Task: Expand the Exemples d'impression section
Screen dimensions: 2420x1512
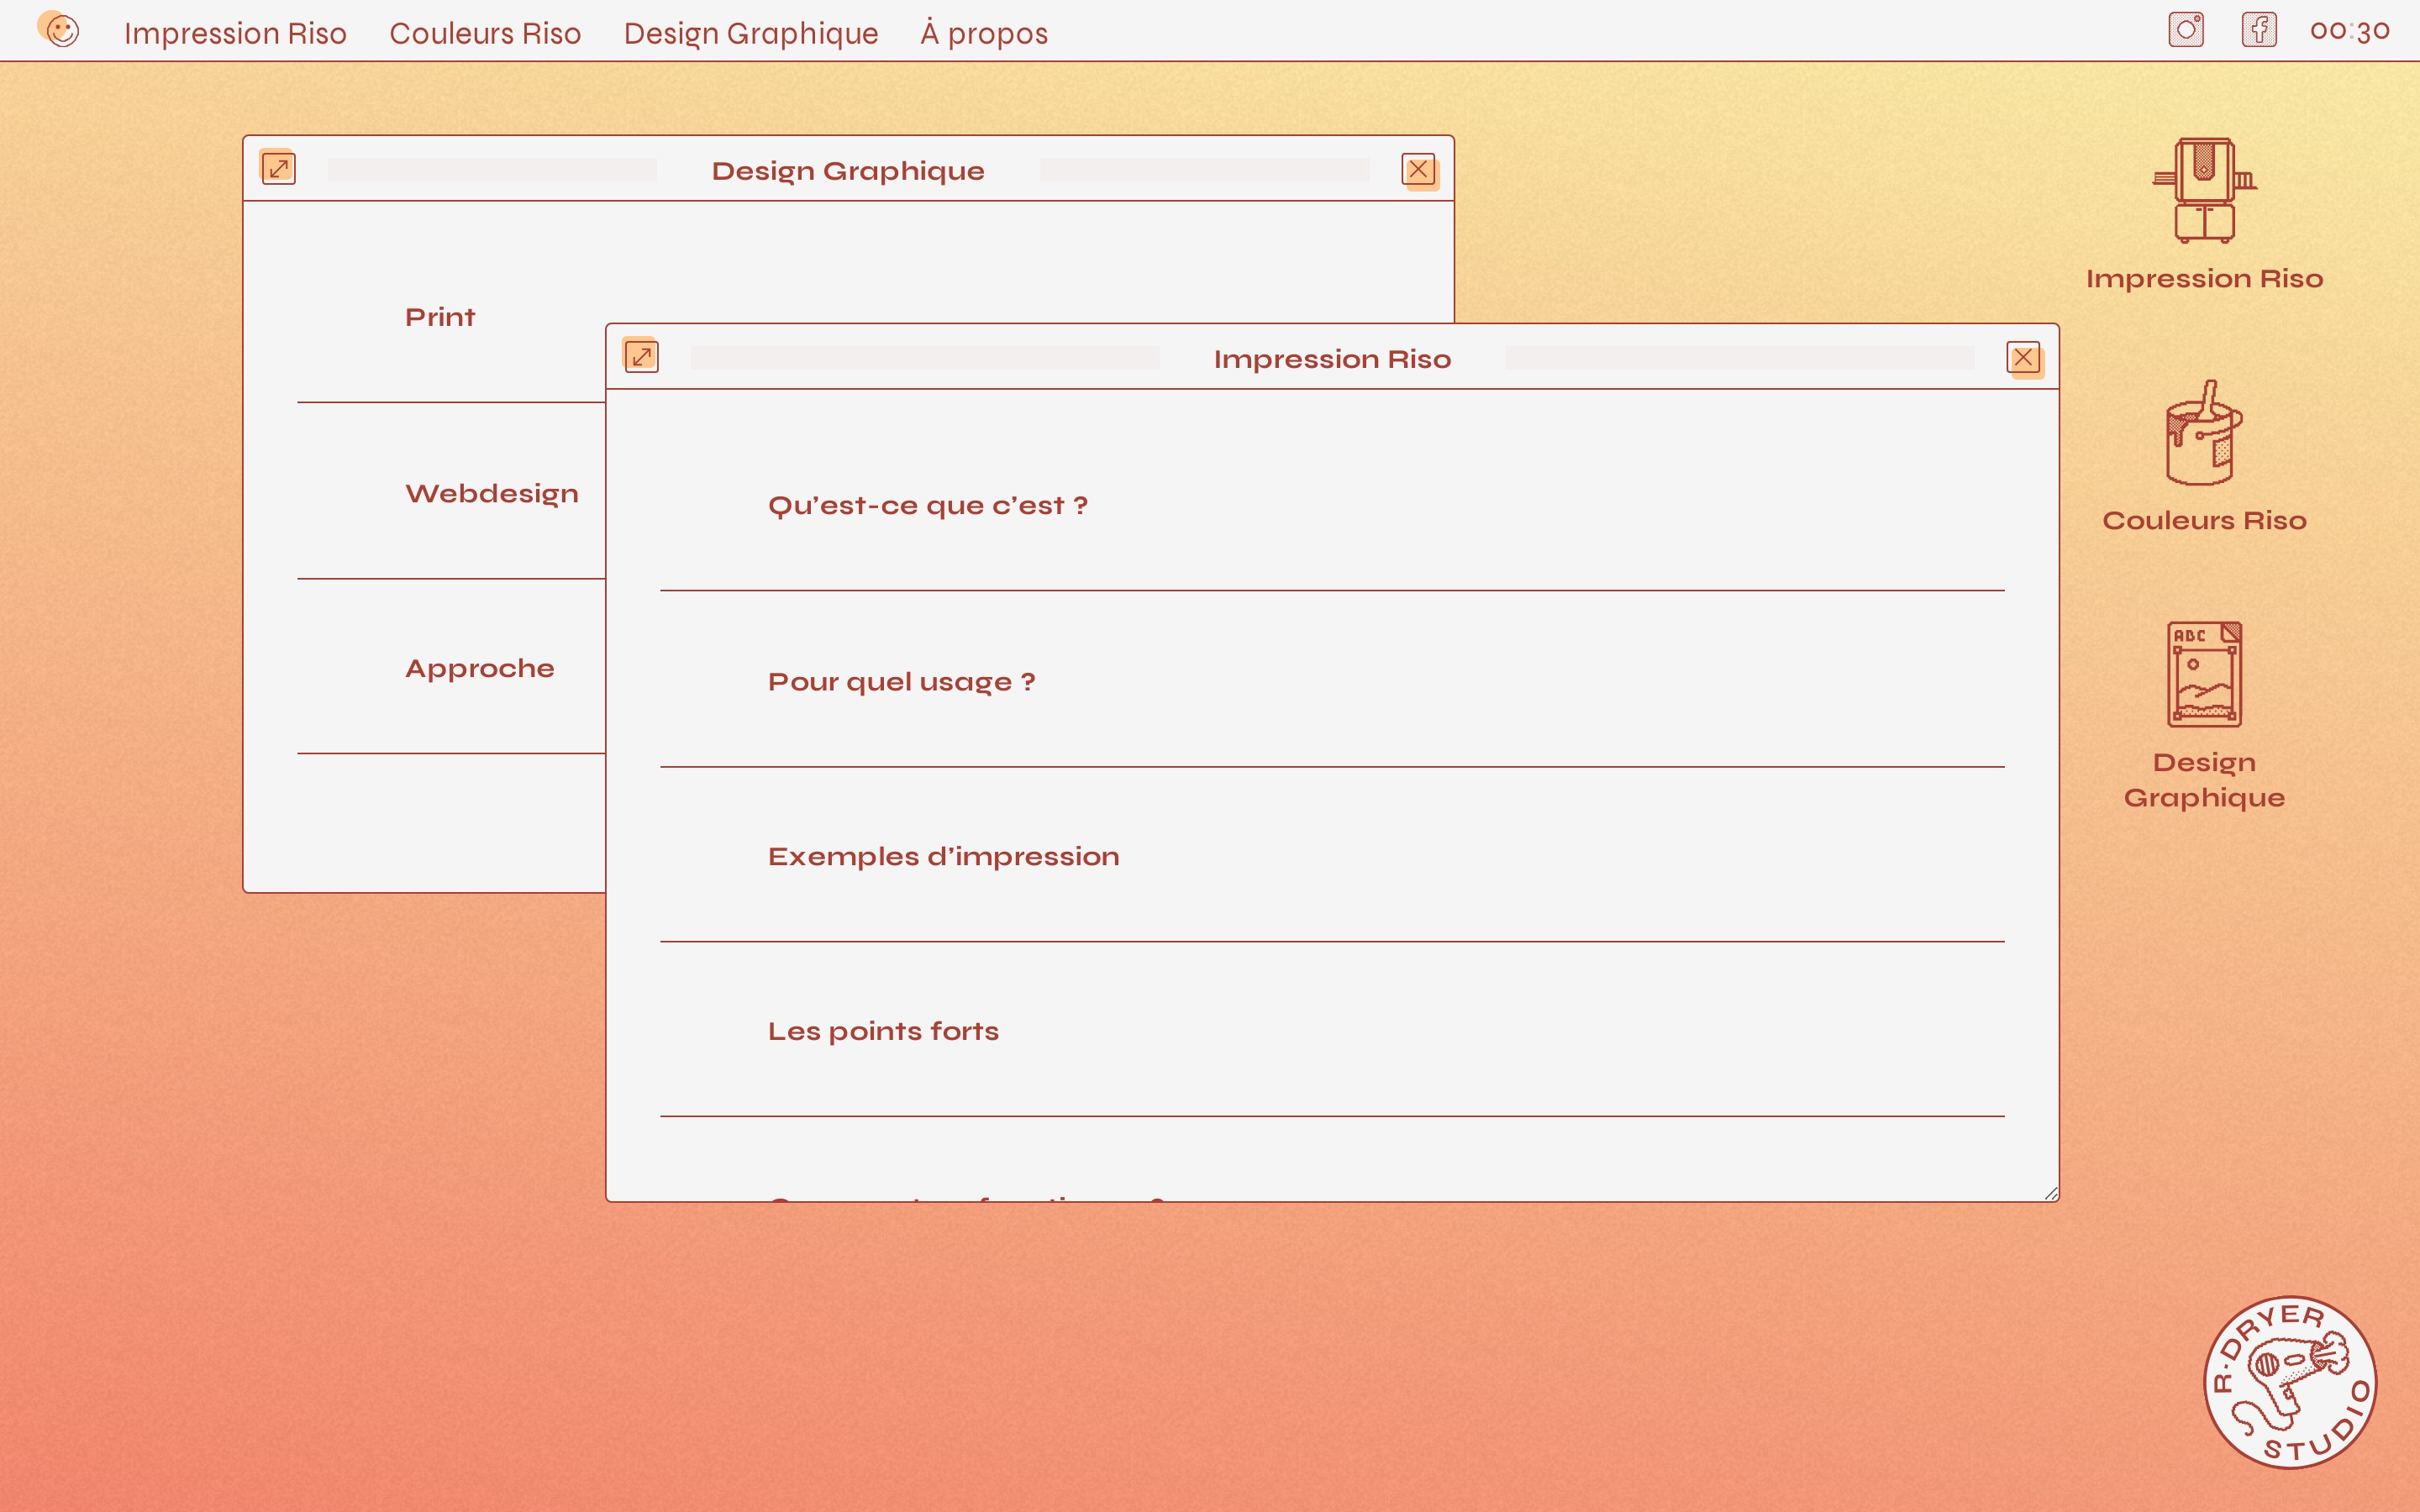Action: (943, 857)
